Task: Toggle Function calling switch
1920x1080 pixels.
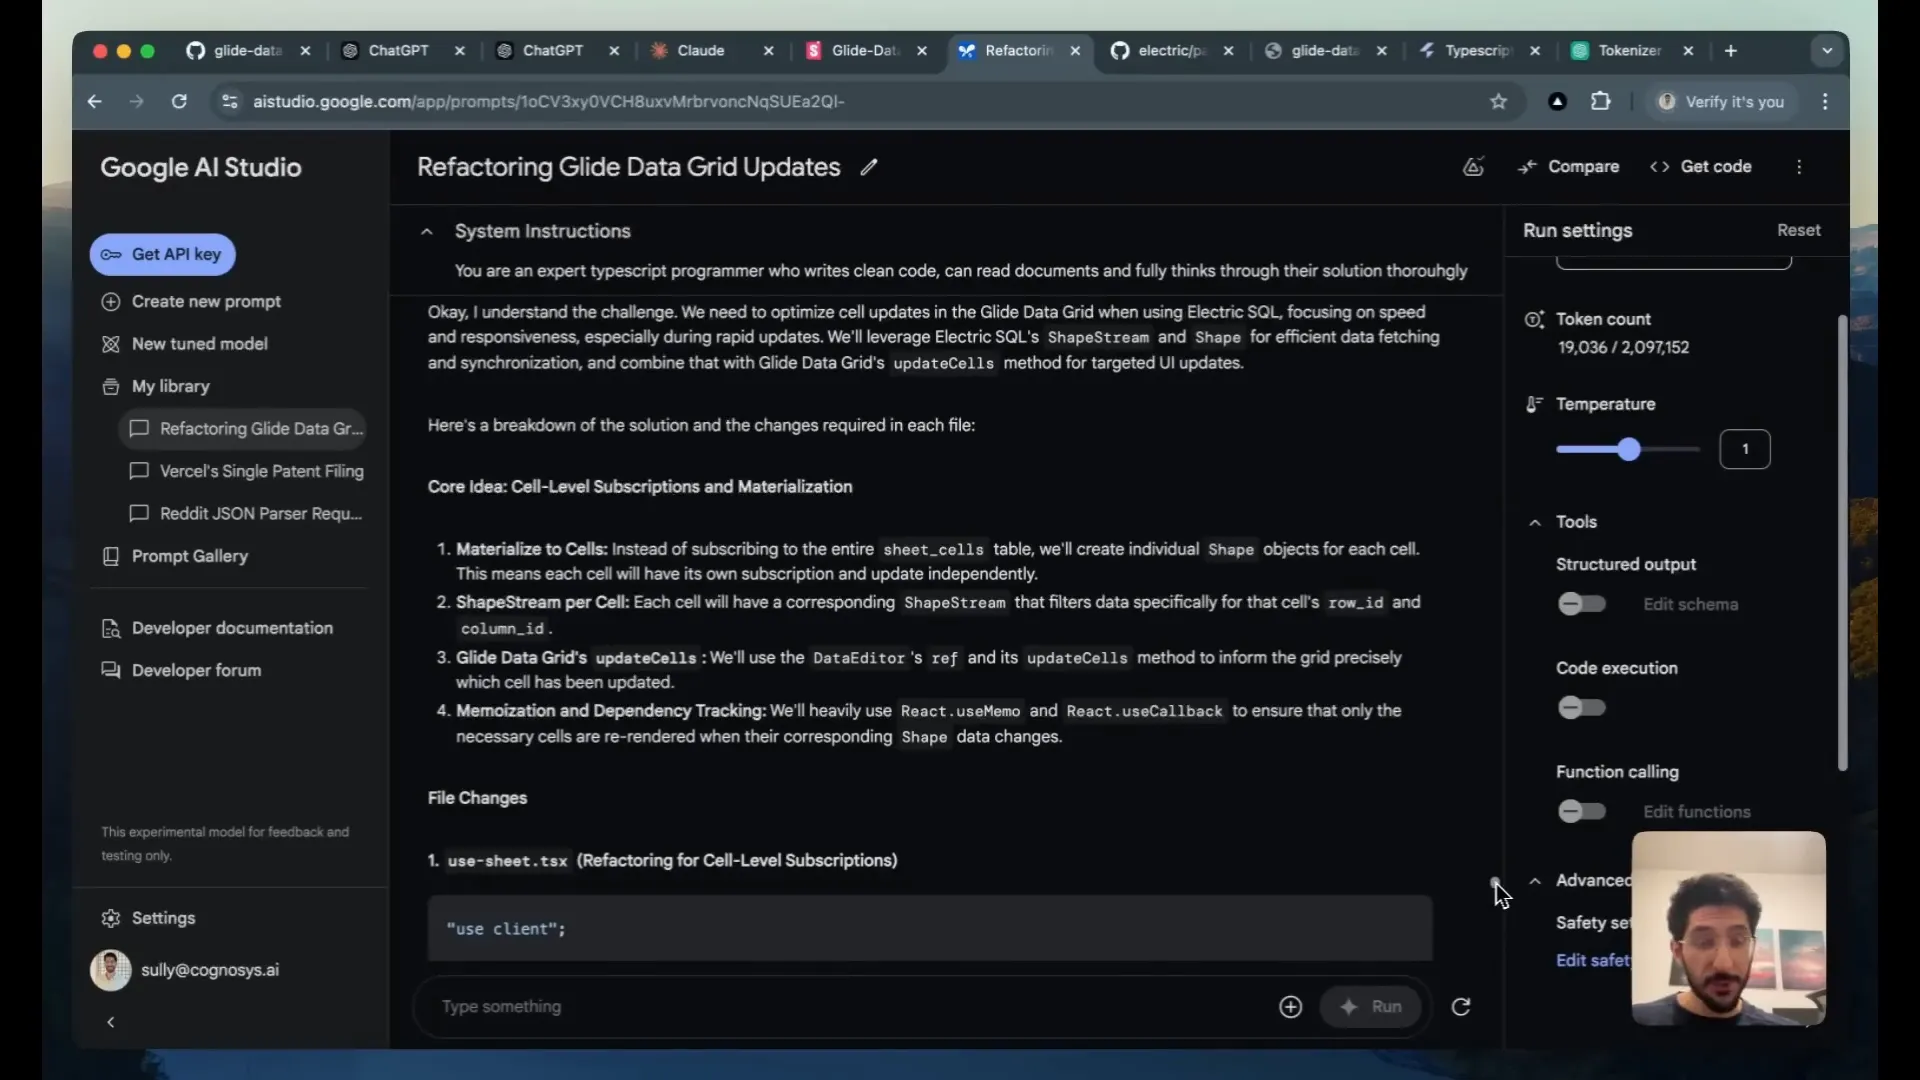Action: (x=1582, y=811)
